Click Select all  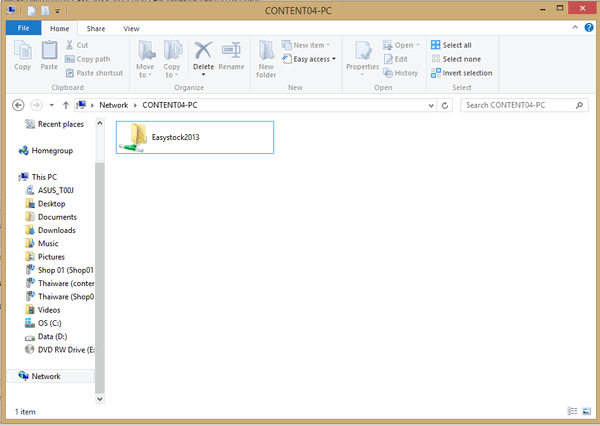[451, 45]
